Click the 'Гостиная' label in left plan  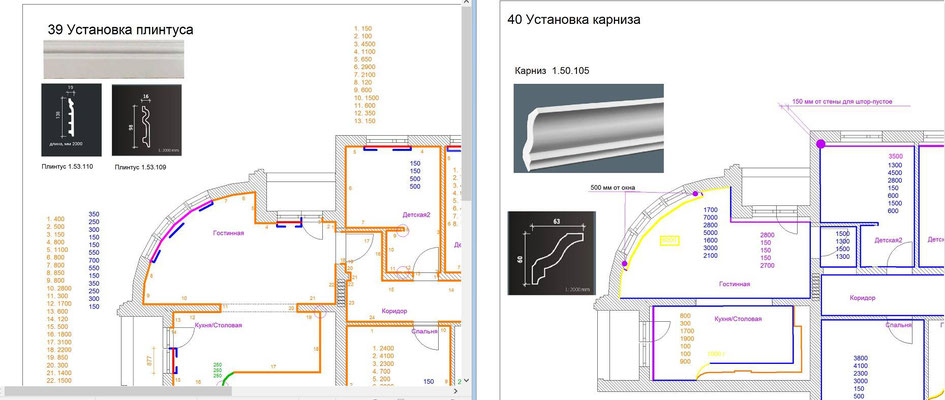pyautogui.click(x=228, y=233)
